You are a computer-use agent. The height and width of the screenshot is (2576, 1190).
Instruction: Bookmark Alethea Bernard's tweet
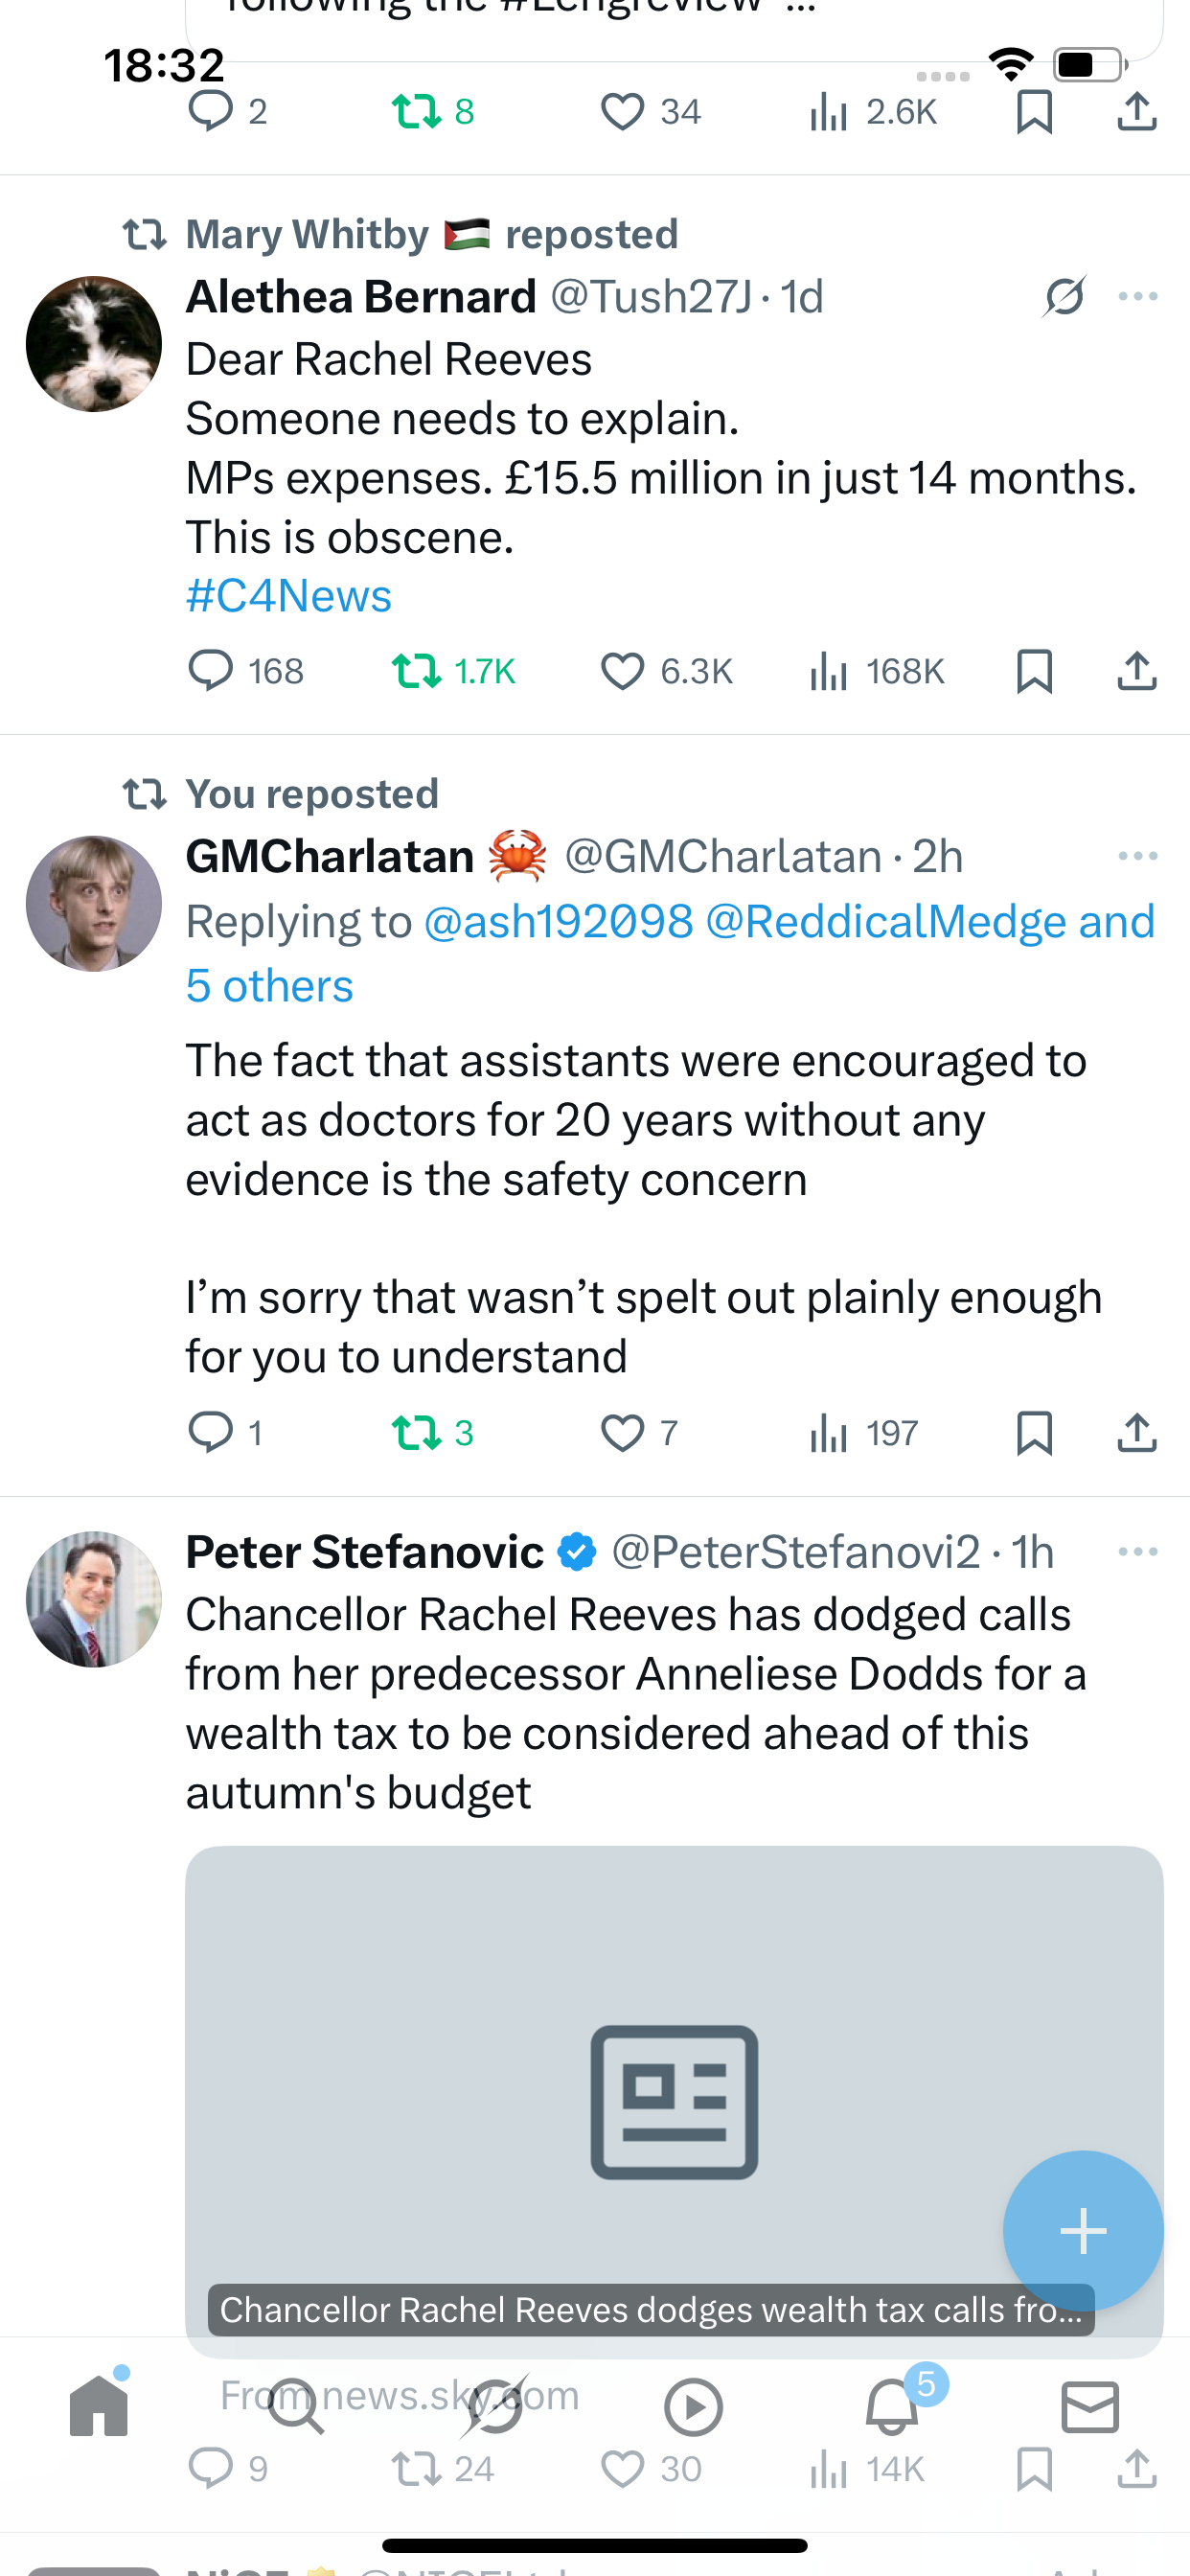point(1034,670)
